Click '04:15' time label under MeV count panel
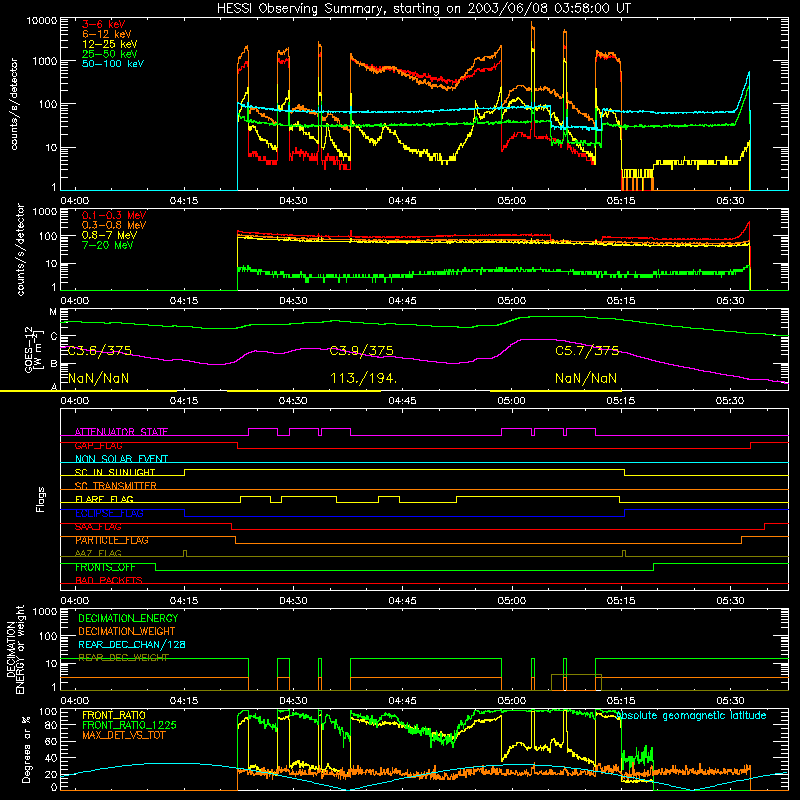 (184, 301)
